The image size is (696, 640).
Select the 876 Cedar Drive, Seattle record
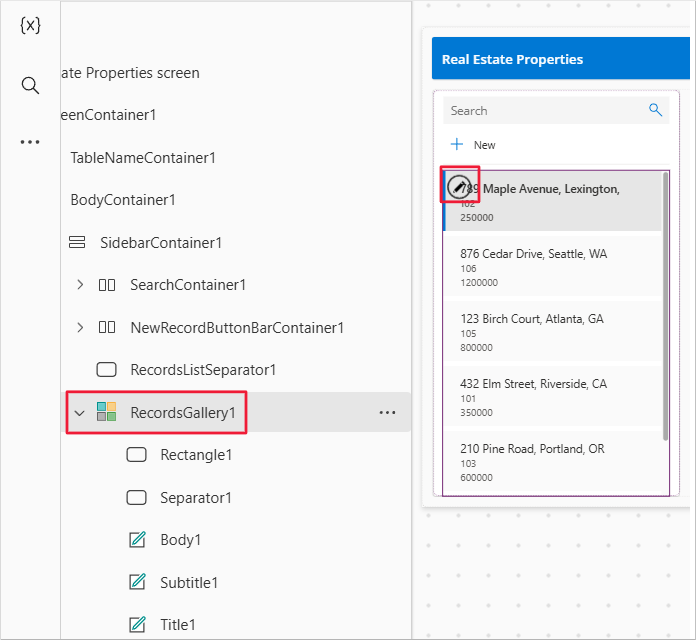tap(553, 266)
